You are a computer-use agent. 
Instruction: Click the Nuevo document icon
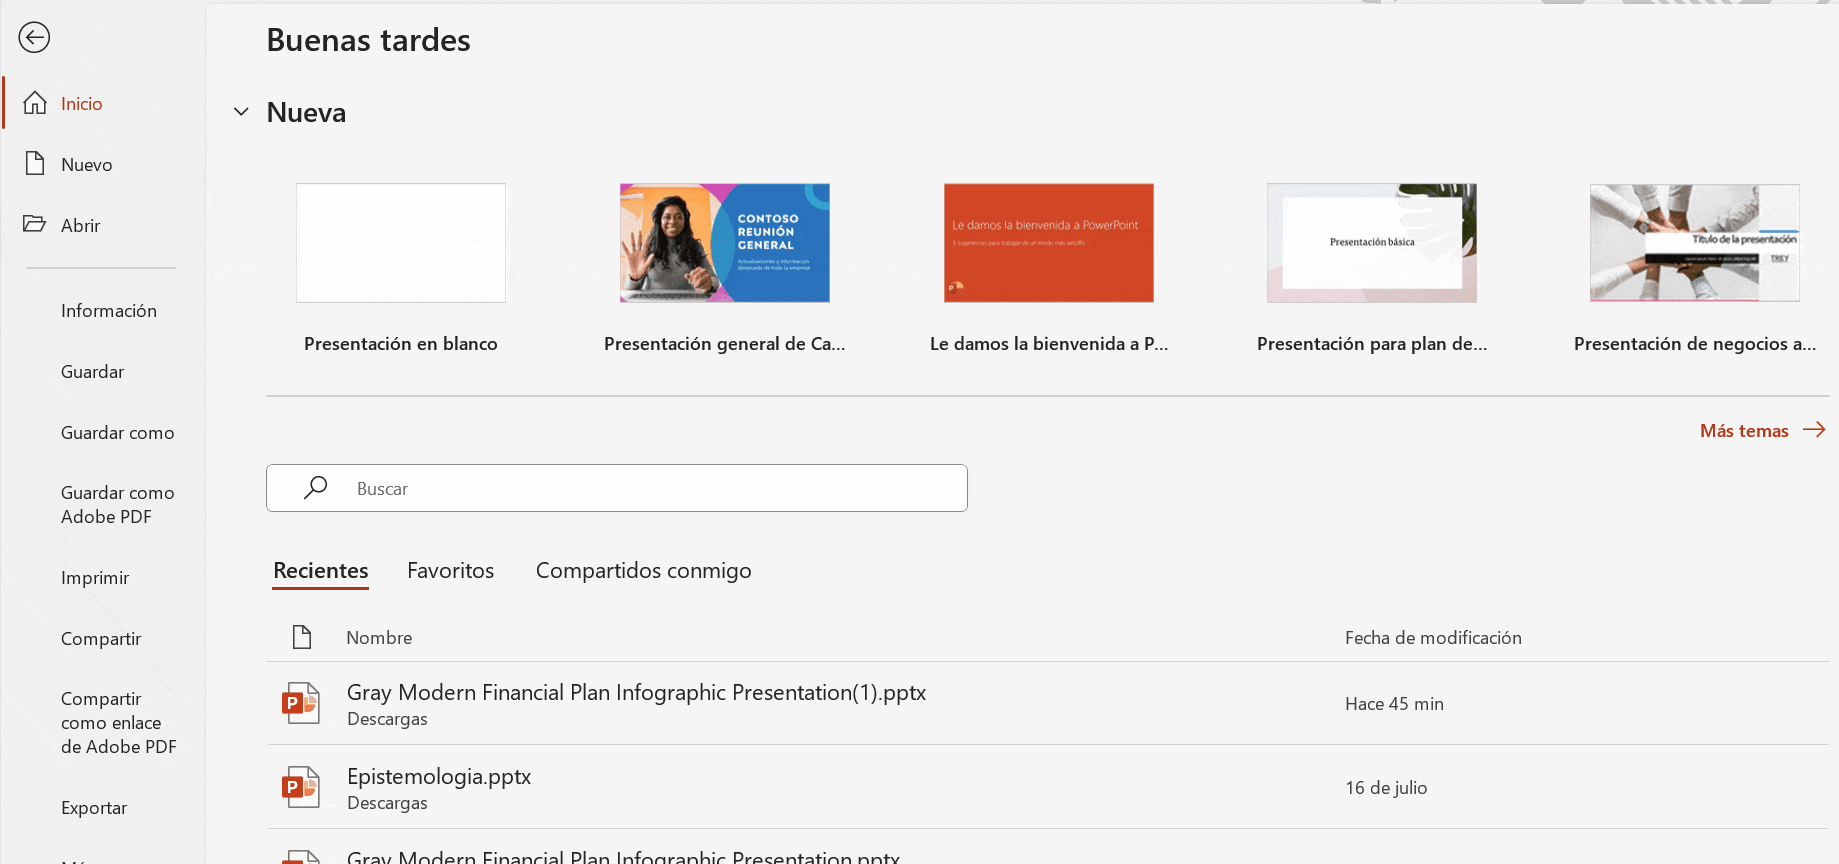point(35,164)
